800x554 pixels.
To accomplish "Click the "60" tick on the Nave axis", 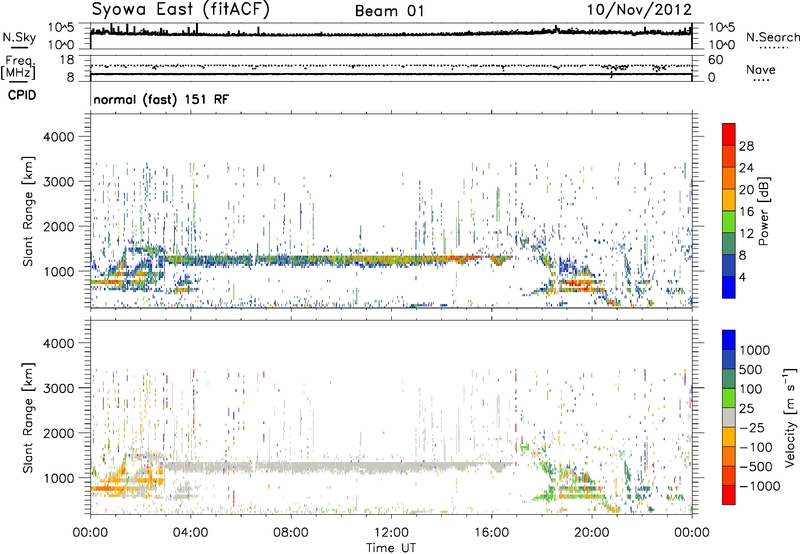I will [x=715, y=60].
